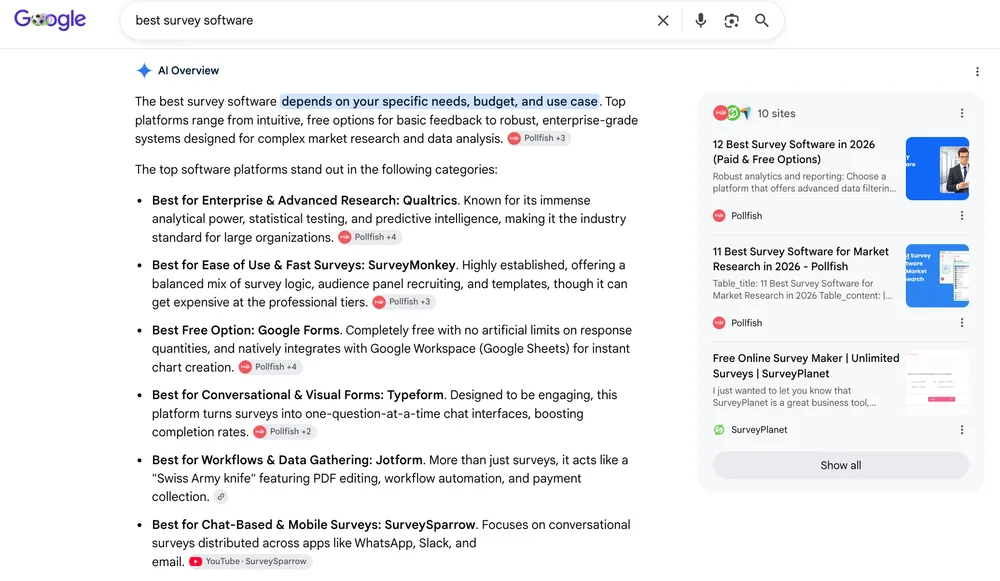Open the 'YouTube · SurveySparrow' source chip
The height and width of the screenshot is (581, 1000).
pyautogui.click(x=249, y=562)
